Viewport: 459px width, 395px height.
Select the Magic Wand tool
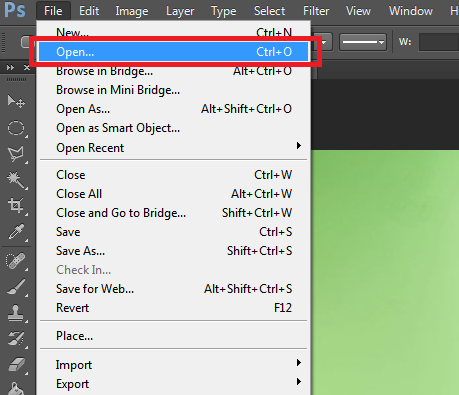click(x=16, y=180)
